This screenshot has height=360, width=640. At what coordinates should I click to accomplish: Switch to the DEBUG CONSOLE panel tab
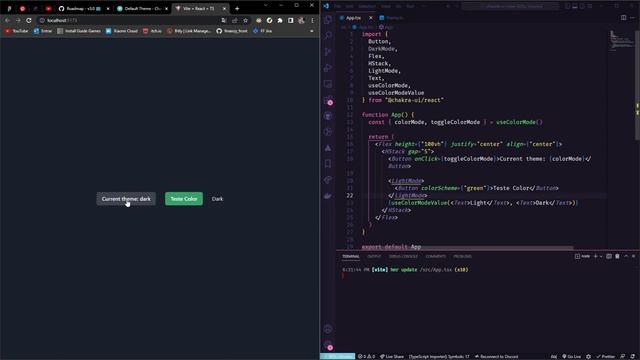[x=403, y=256]
